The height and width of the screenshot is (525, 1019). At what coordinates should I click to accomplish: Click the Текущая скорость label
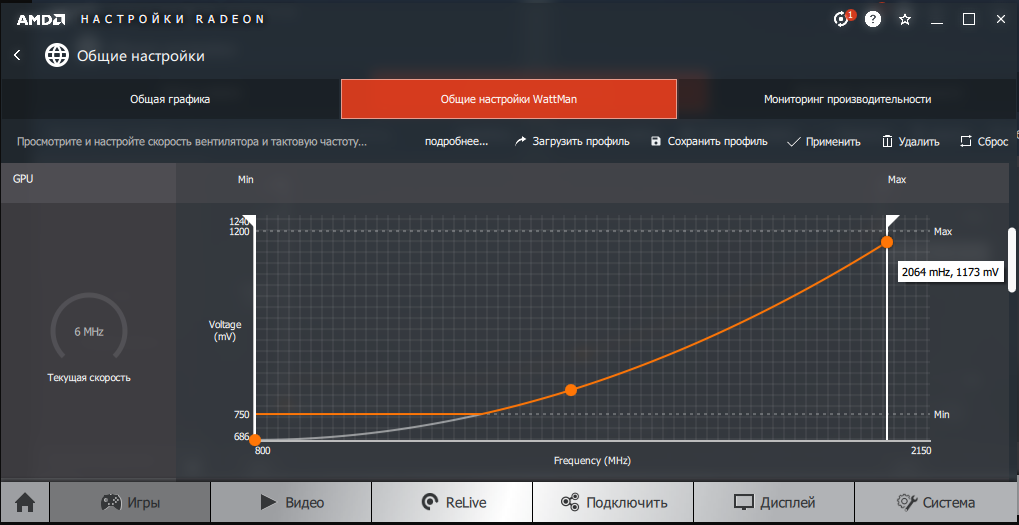pos(89,378)
